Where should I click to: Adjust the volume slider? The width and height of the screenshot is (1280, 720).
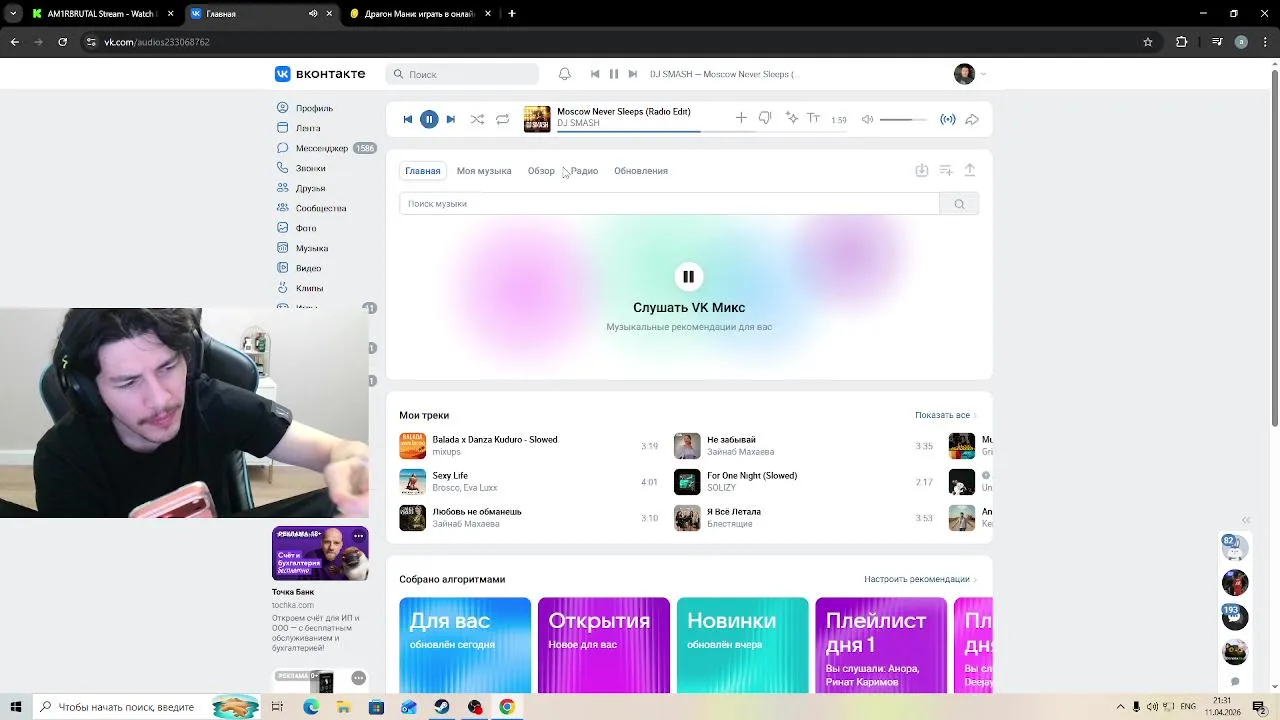[x=903, y=119]
